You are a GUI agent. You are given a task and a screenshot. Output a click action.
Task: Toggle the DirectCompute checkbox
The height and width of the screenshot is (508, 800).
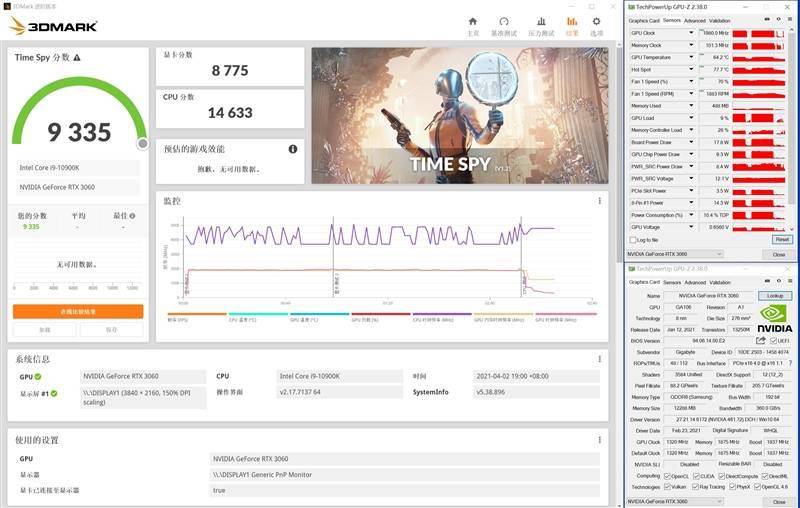tap(721, 476)
